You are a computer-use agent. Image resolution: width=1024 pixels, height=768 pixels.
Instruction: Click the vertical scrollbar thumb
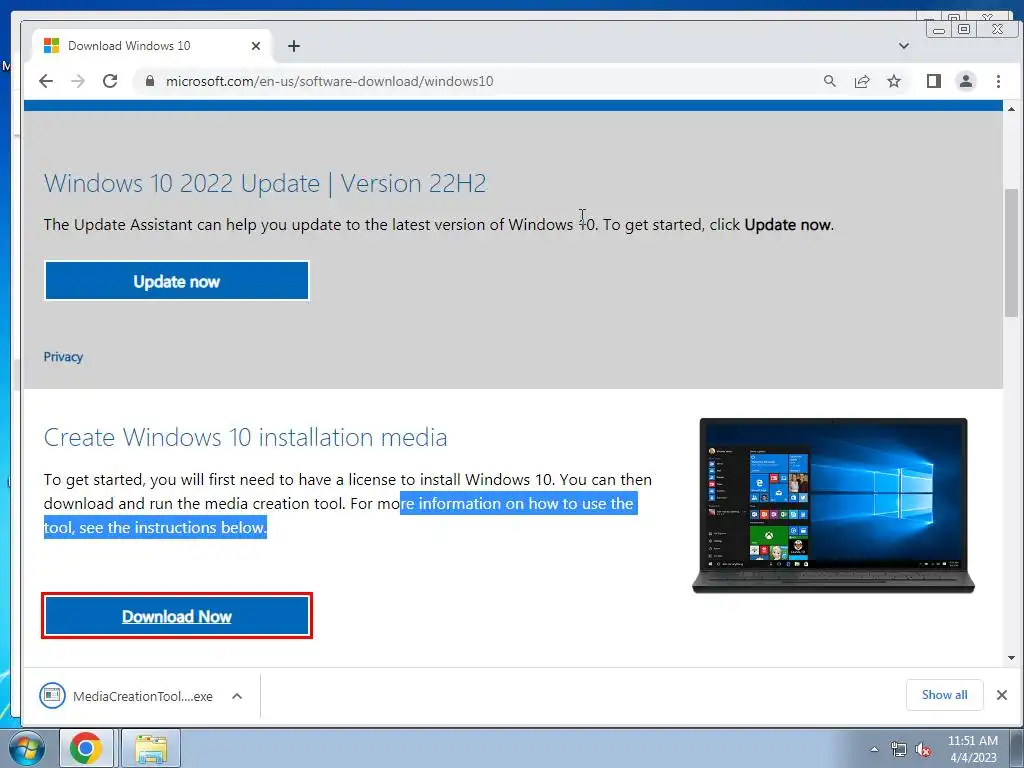click(1012, 251)
